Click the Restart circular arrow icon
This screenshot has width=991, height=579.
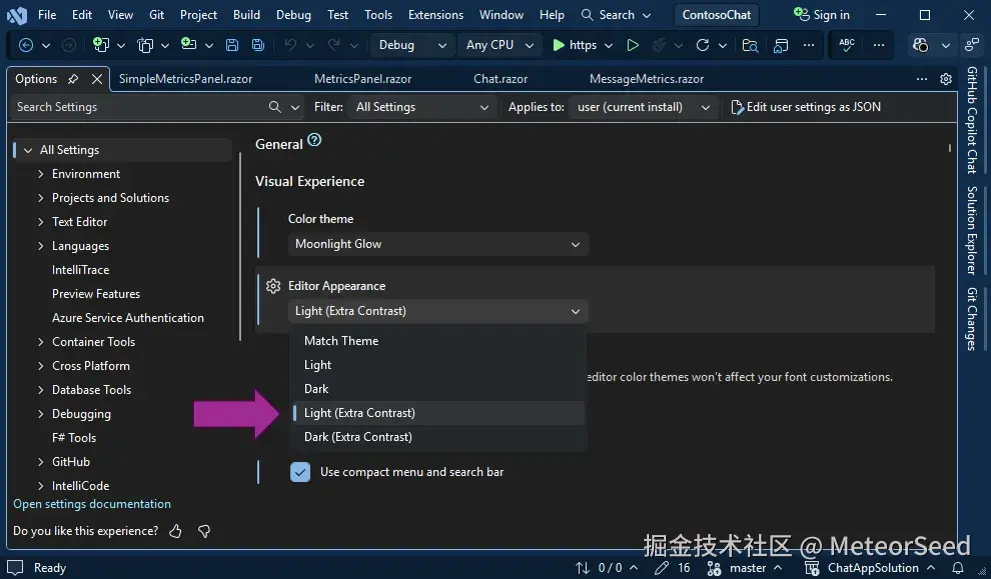702,45
